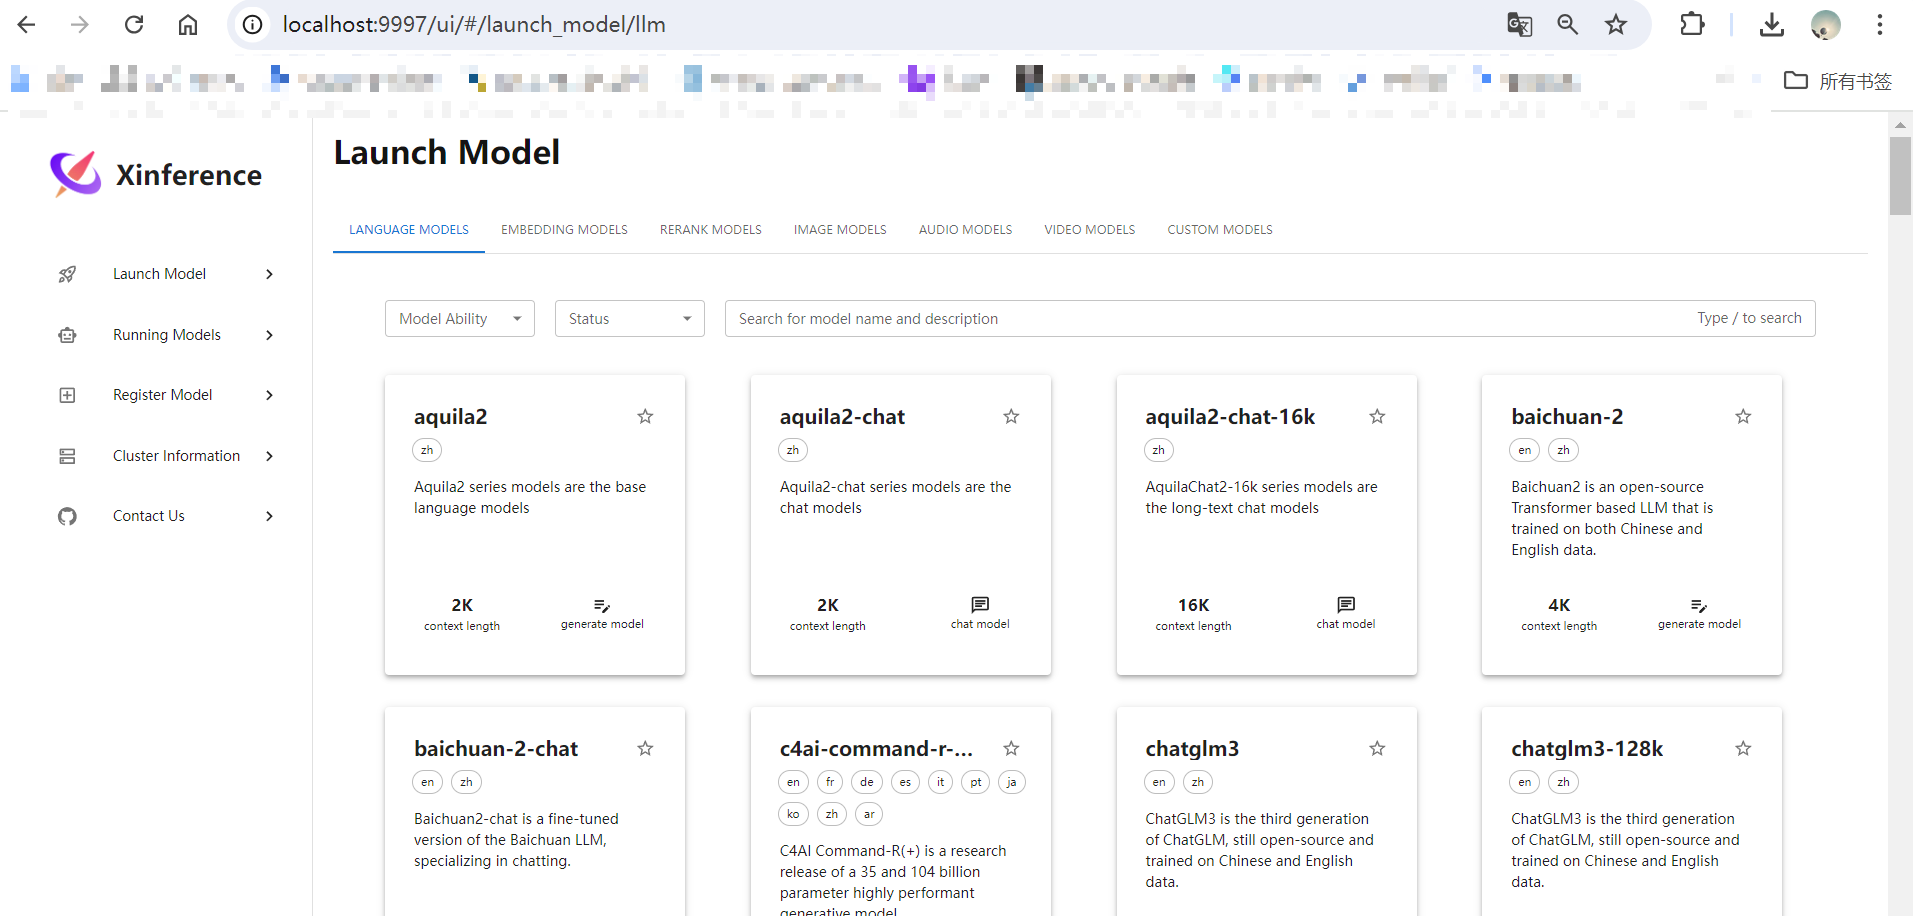
Task: Click the translate page icon in address bar
Action: tap(1520, 25)
